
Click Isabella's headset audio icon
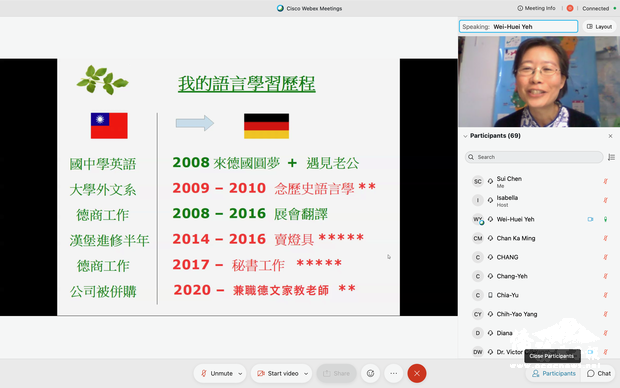490,200
